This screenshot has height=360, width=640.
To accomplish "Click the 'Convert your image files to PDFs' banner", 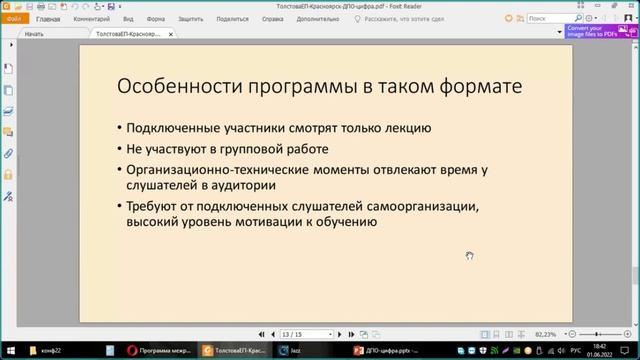I will click(x=602, y=31).
